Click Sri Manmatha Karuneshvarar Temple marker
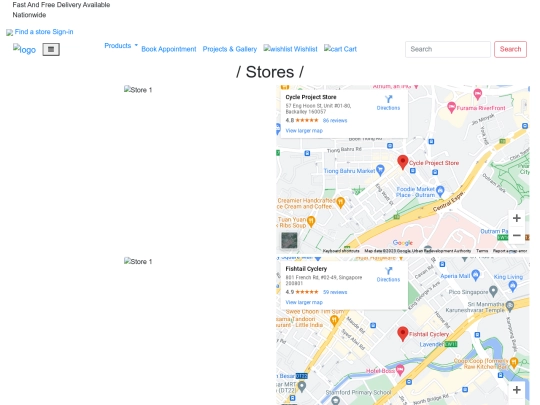The width and height of the screenshot is (540, 405). tap(510, 305)
